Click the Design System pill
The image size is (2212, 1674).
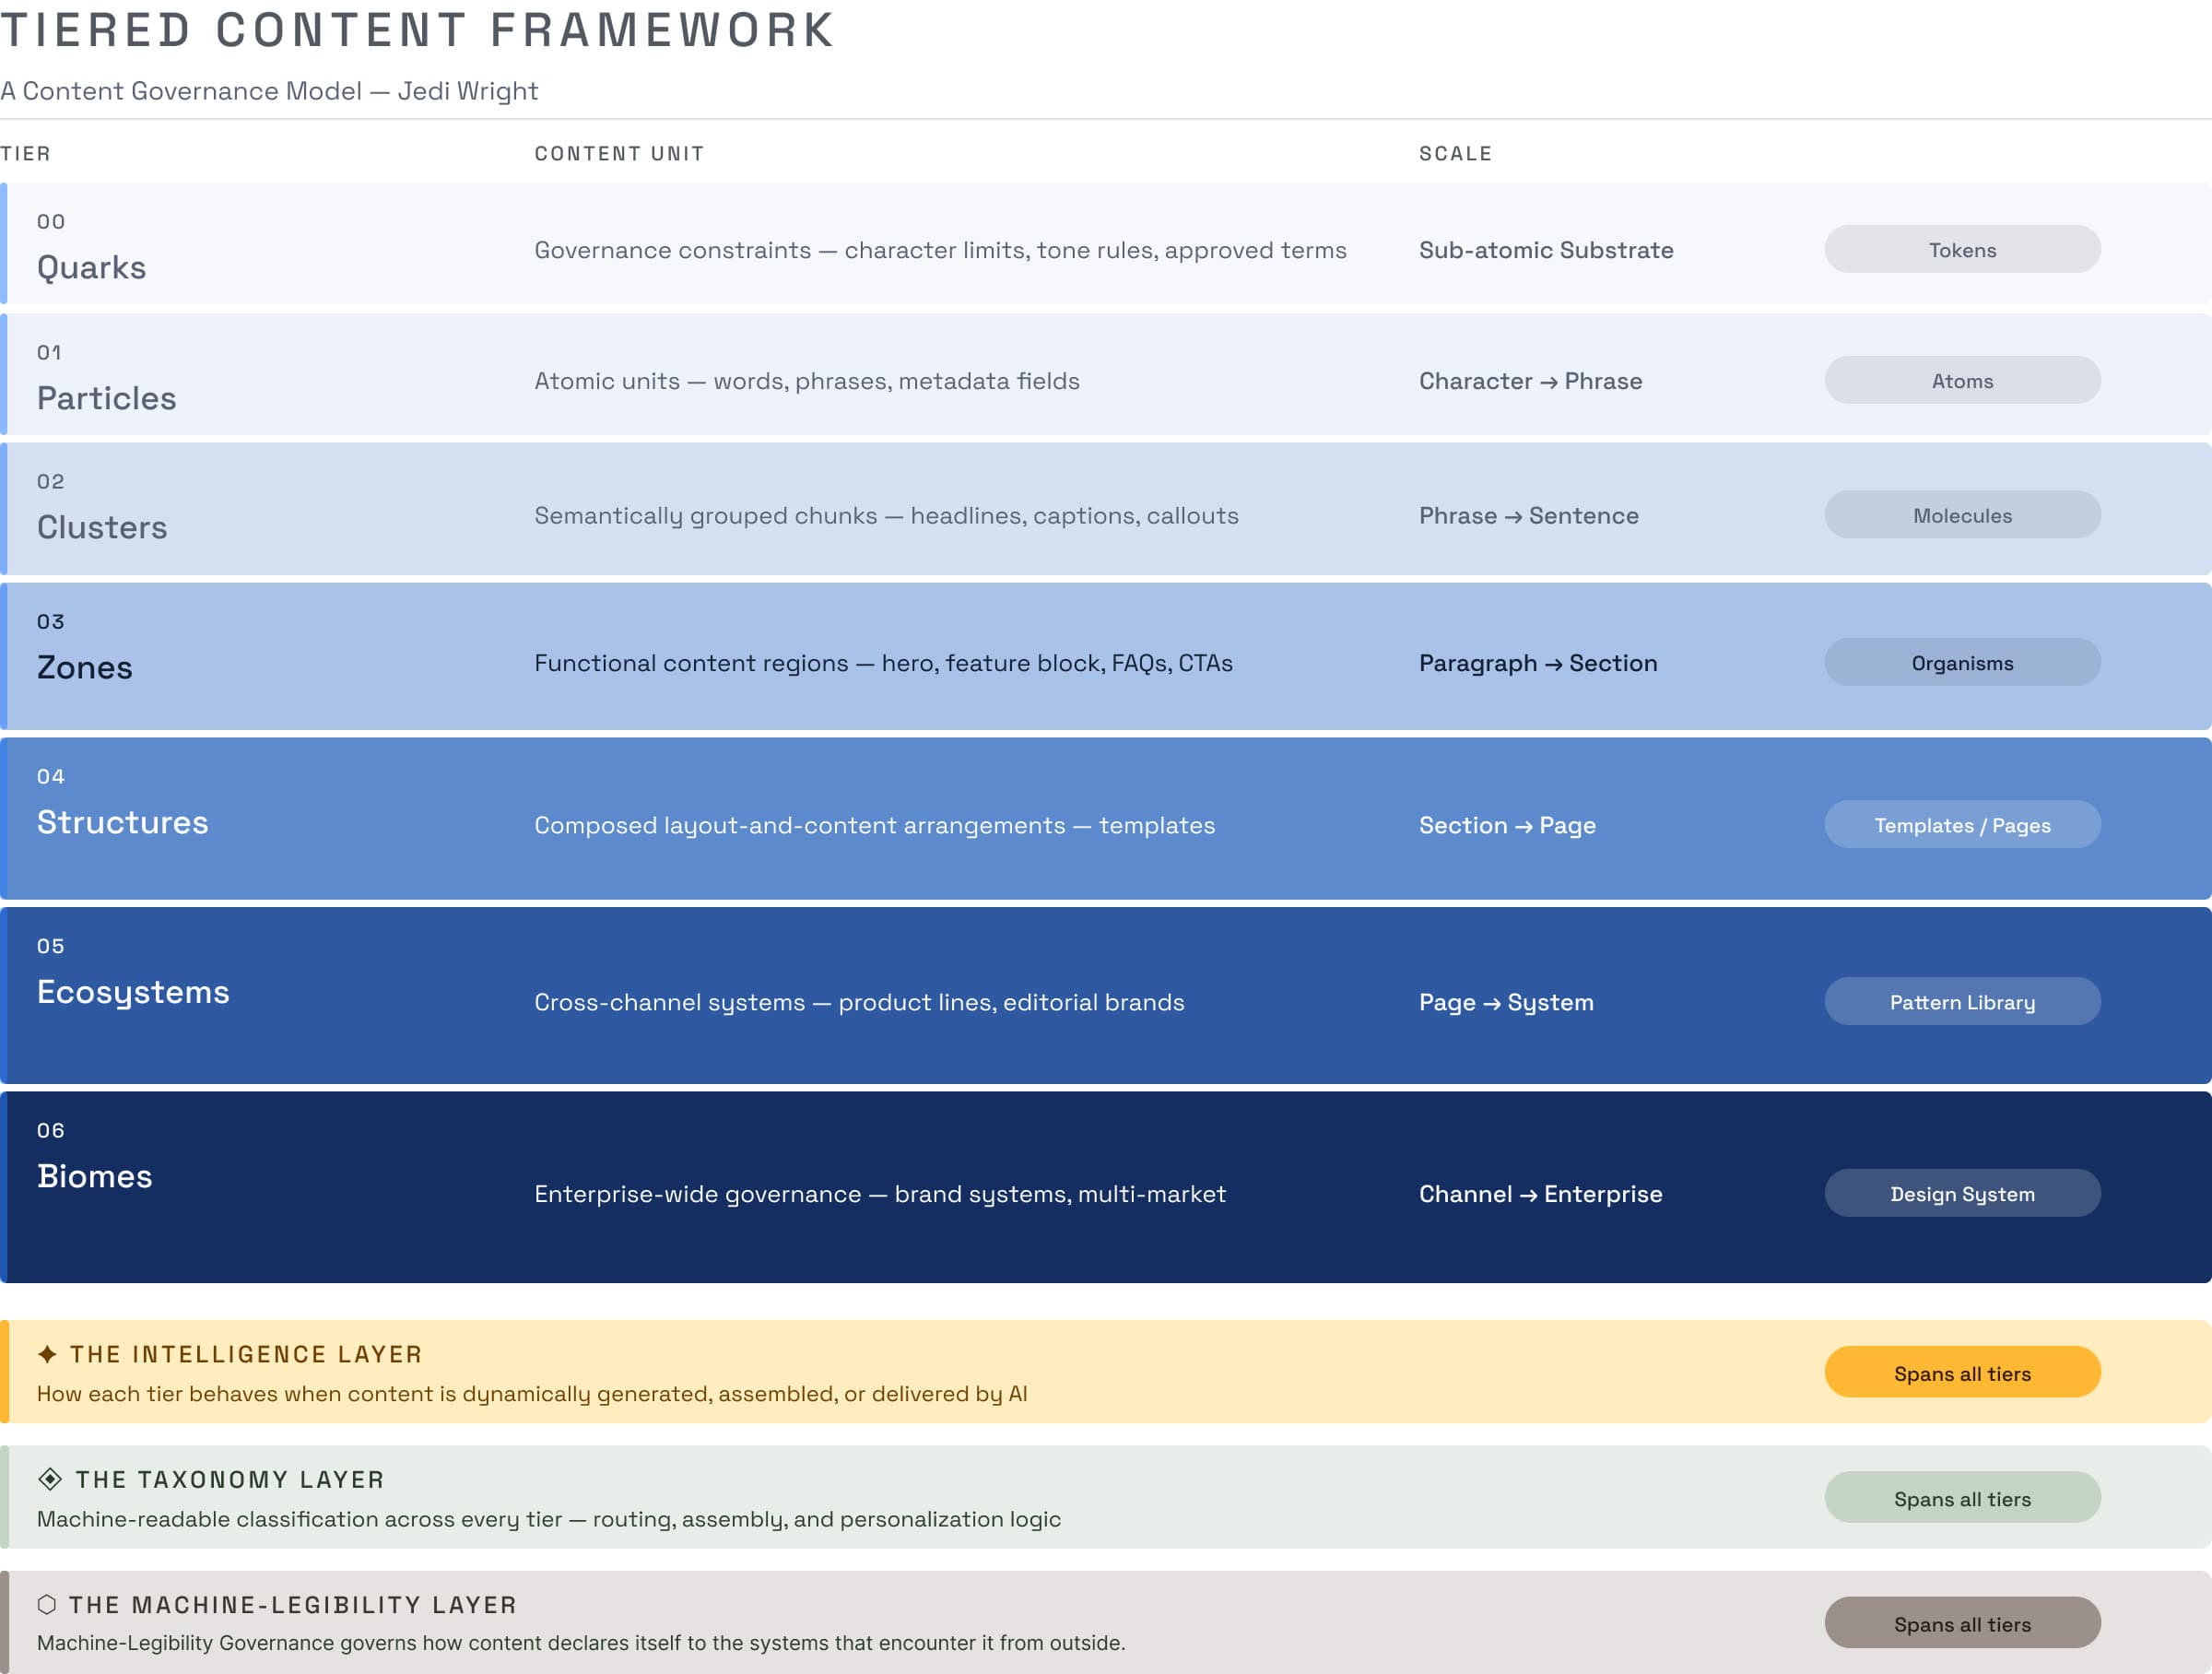click(1962, 1193)
